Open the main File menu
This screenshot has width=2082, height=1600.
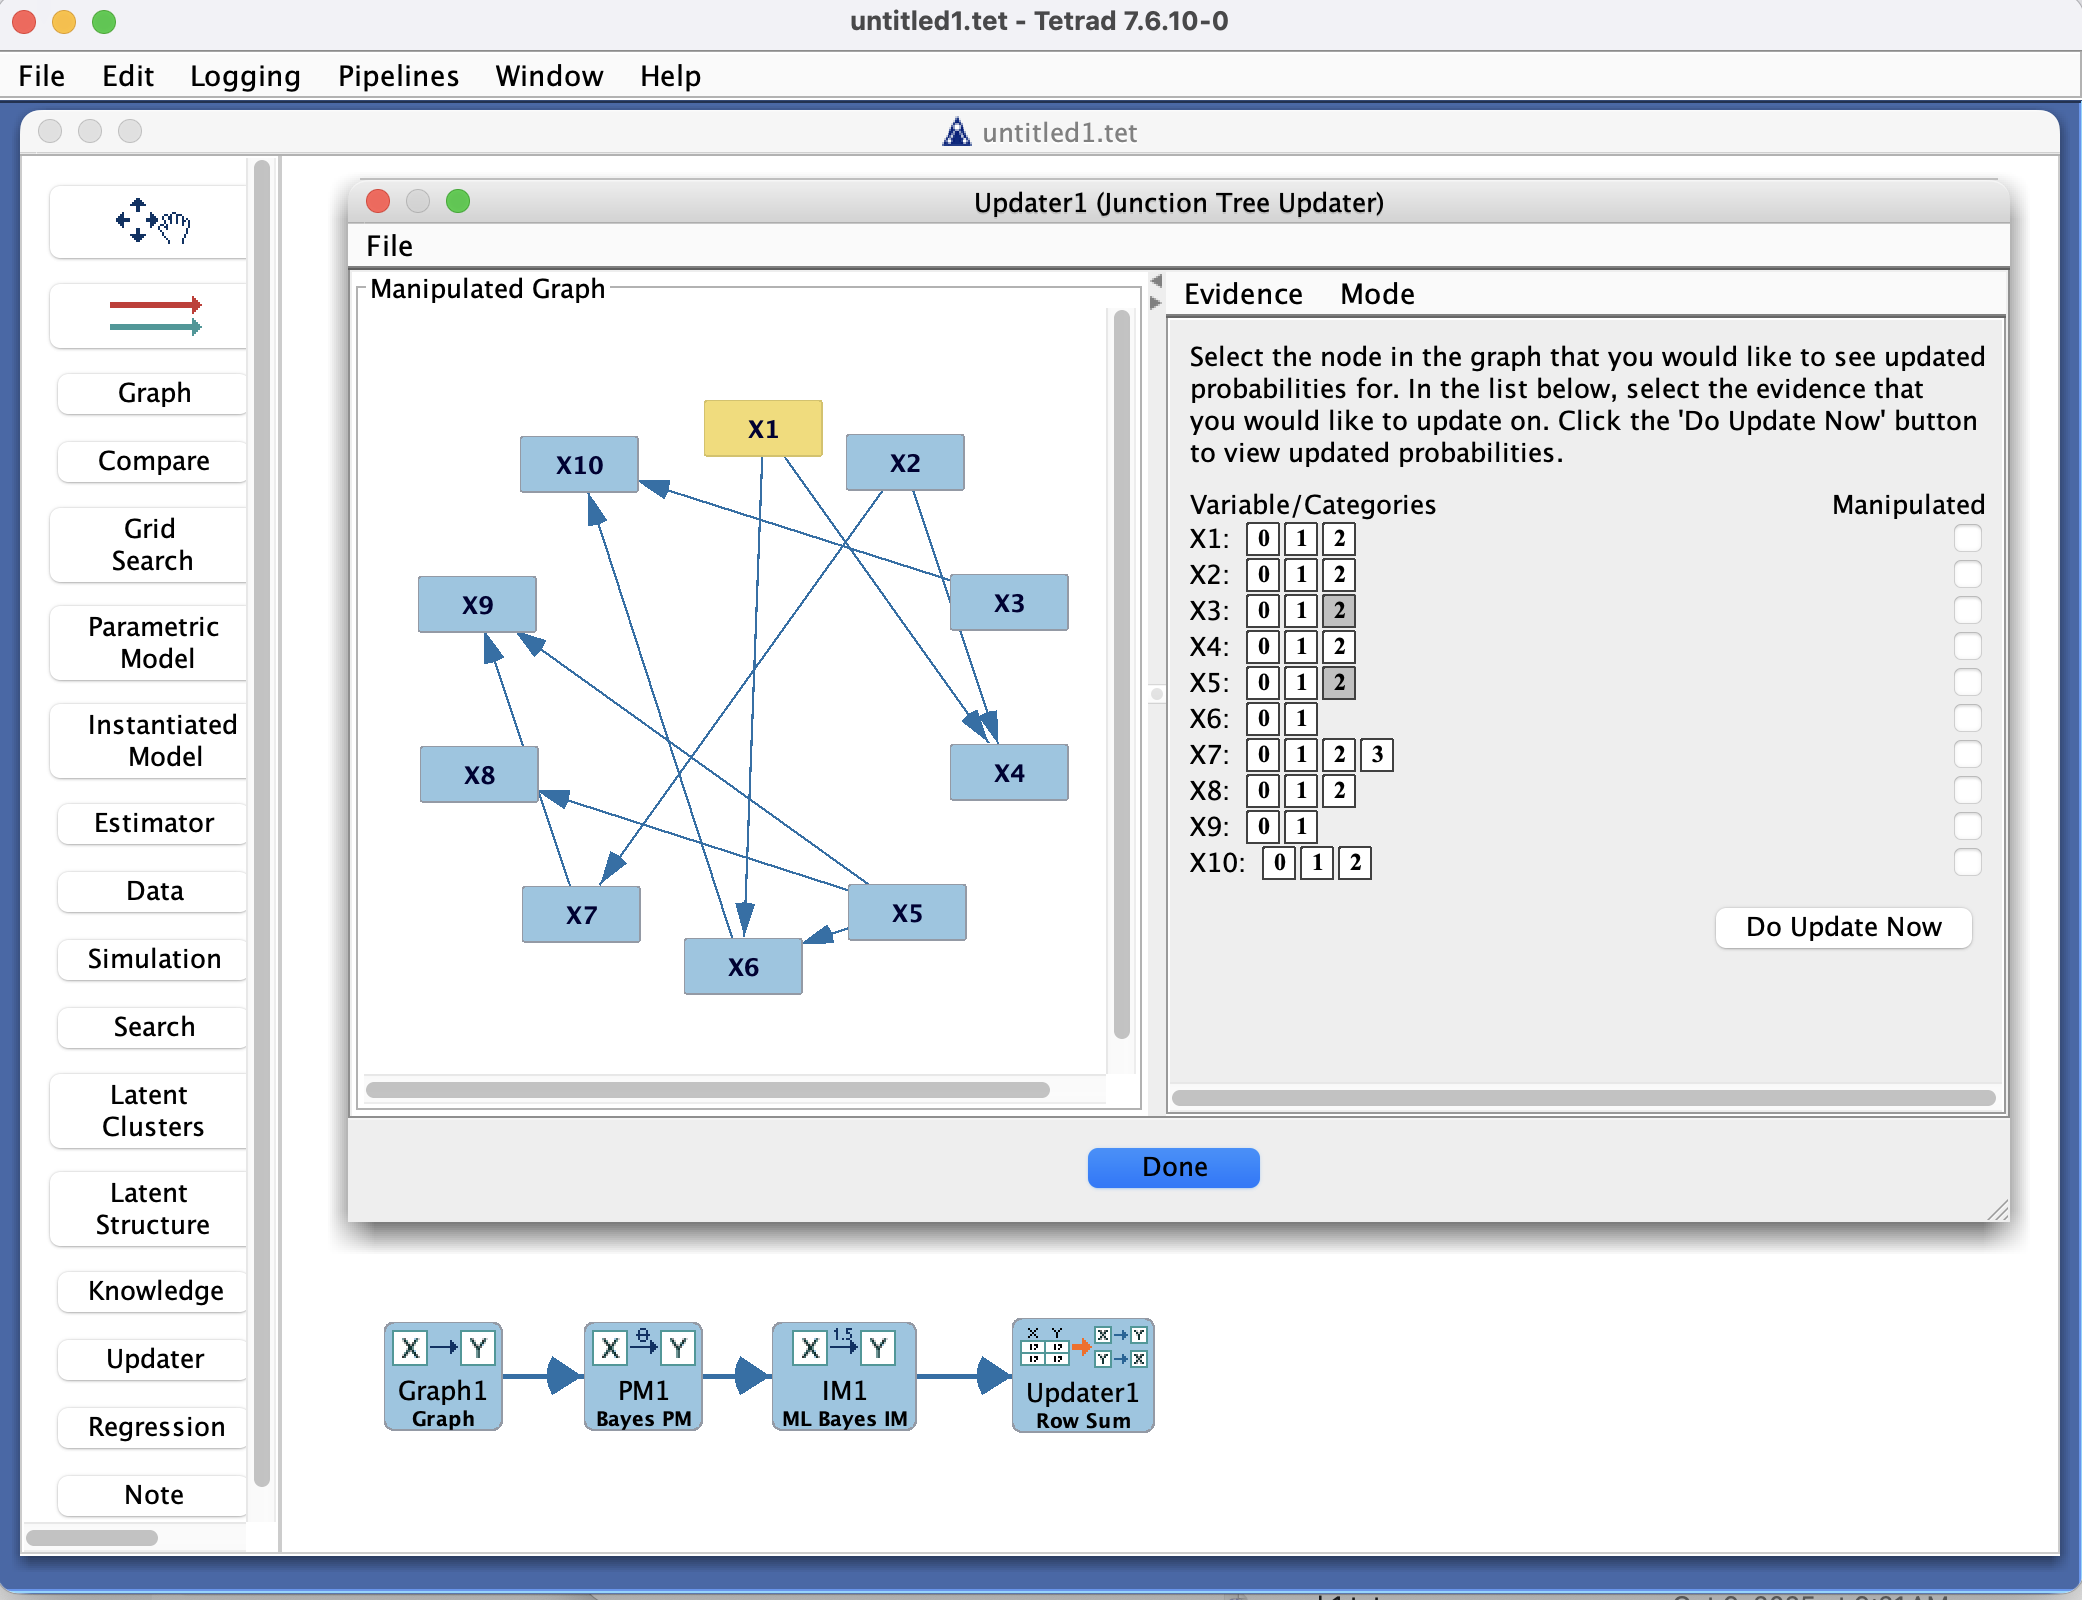[x=41, y=76]
